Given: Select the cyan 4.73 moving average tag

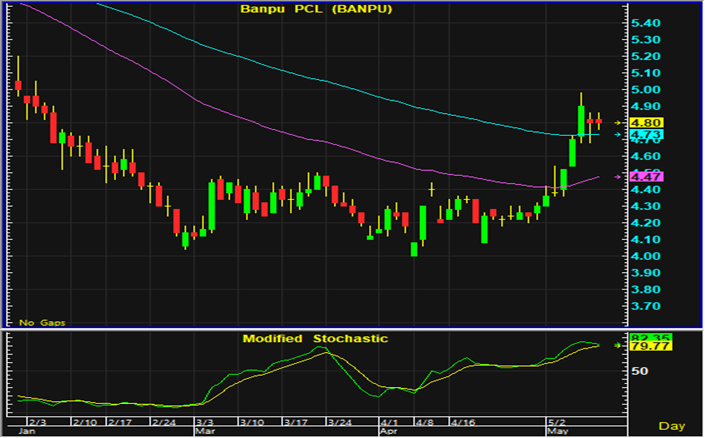Looking at the screenshot, I should (x=647, y=134).
